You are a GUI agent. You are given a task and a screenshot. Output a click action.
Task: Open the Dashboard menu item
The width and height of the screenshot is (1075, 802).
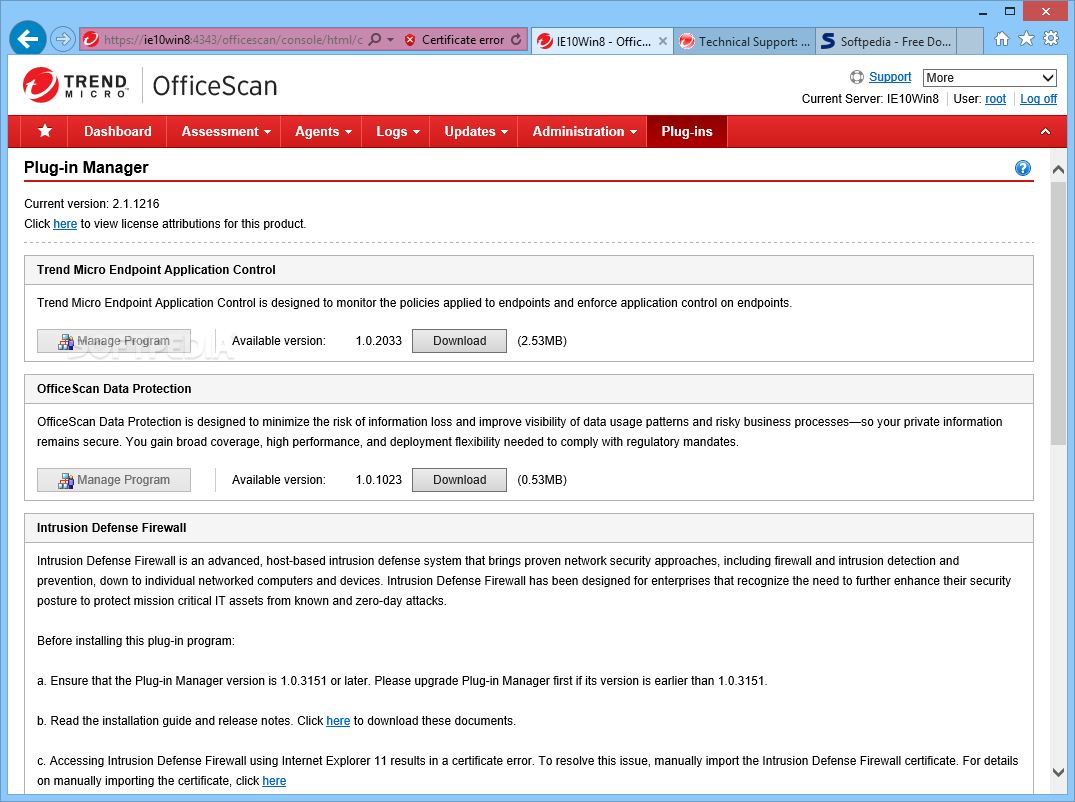point(118,132)
